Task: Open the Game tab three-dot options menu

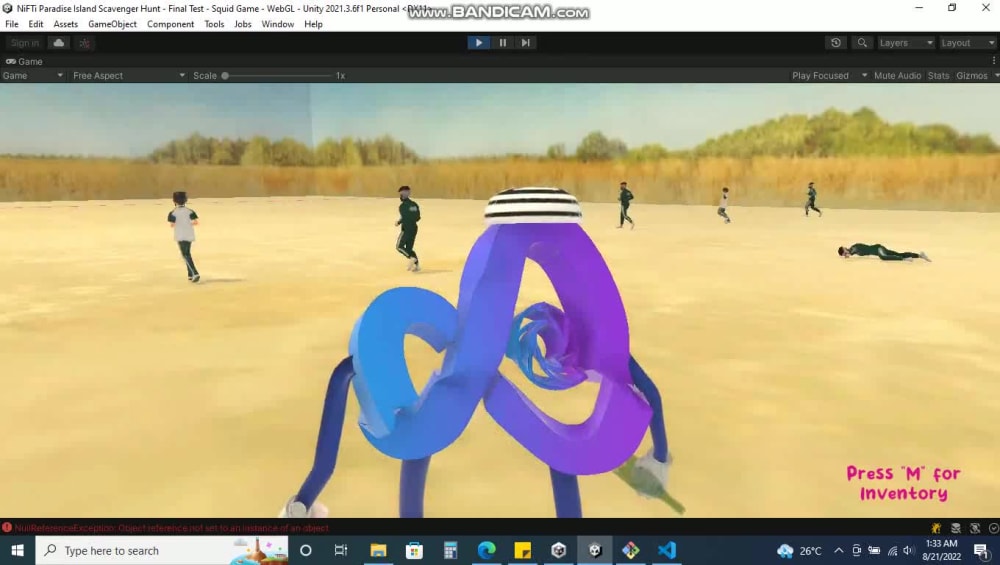Action: pos(994,61)
